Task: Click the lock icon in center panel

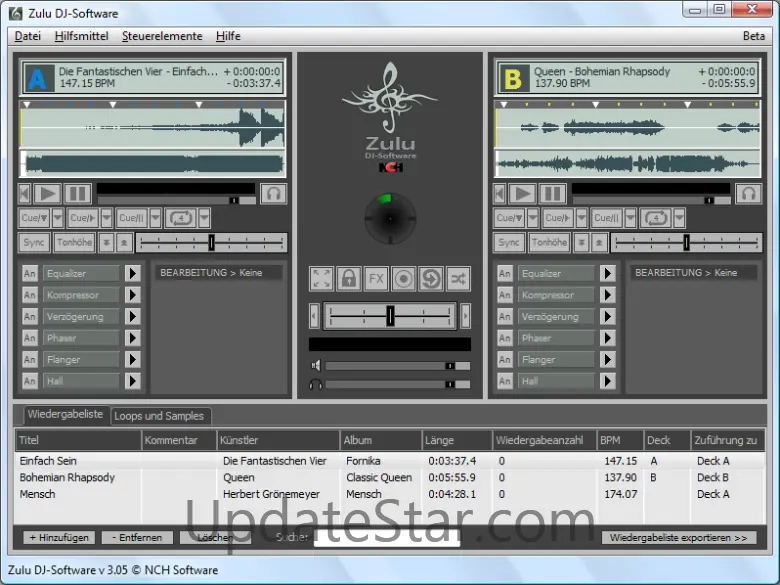Action: [x=348, y=279]
